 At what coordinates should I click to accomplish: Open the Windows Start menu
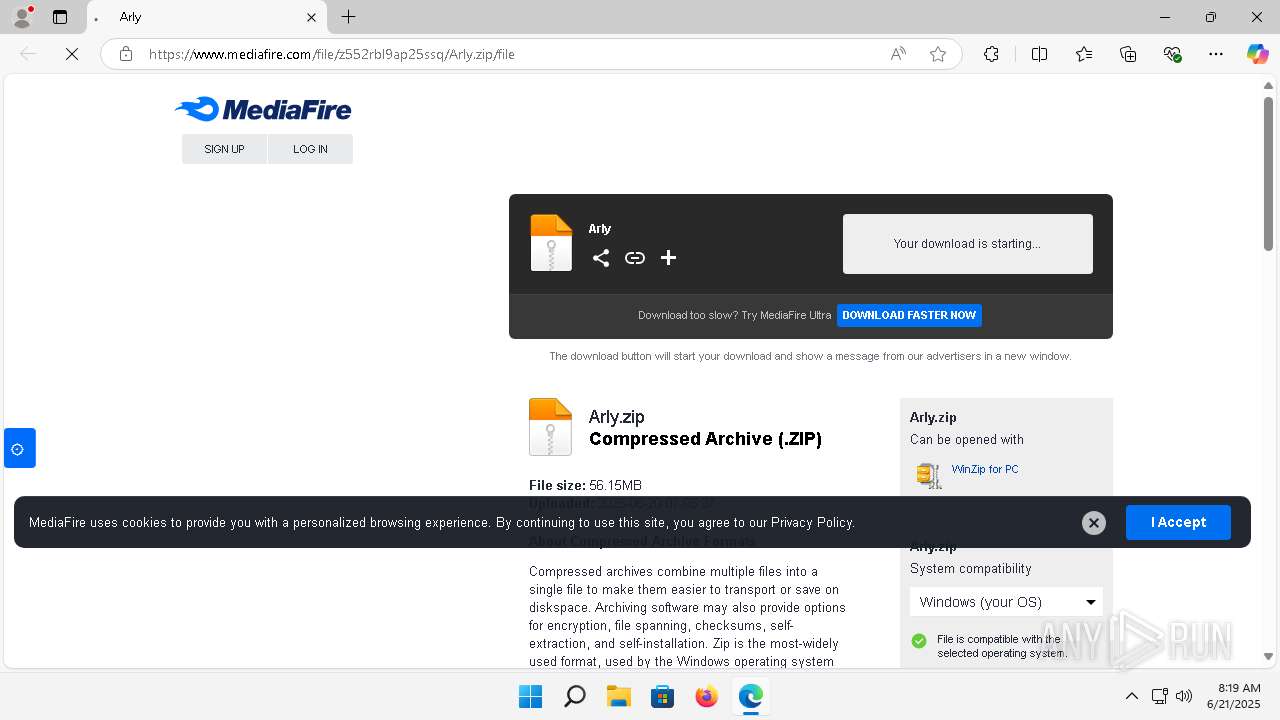click(530, 696)
